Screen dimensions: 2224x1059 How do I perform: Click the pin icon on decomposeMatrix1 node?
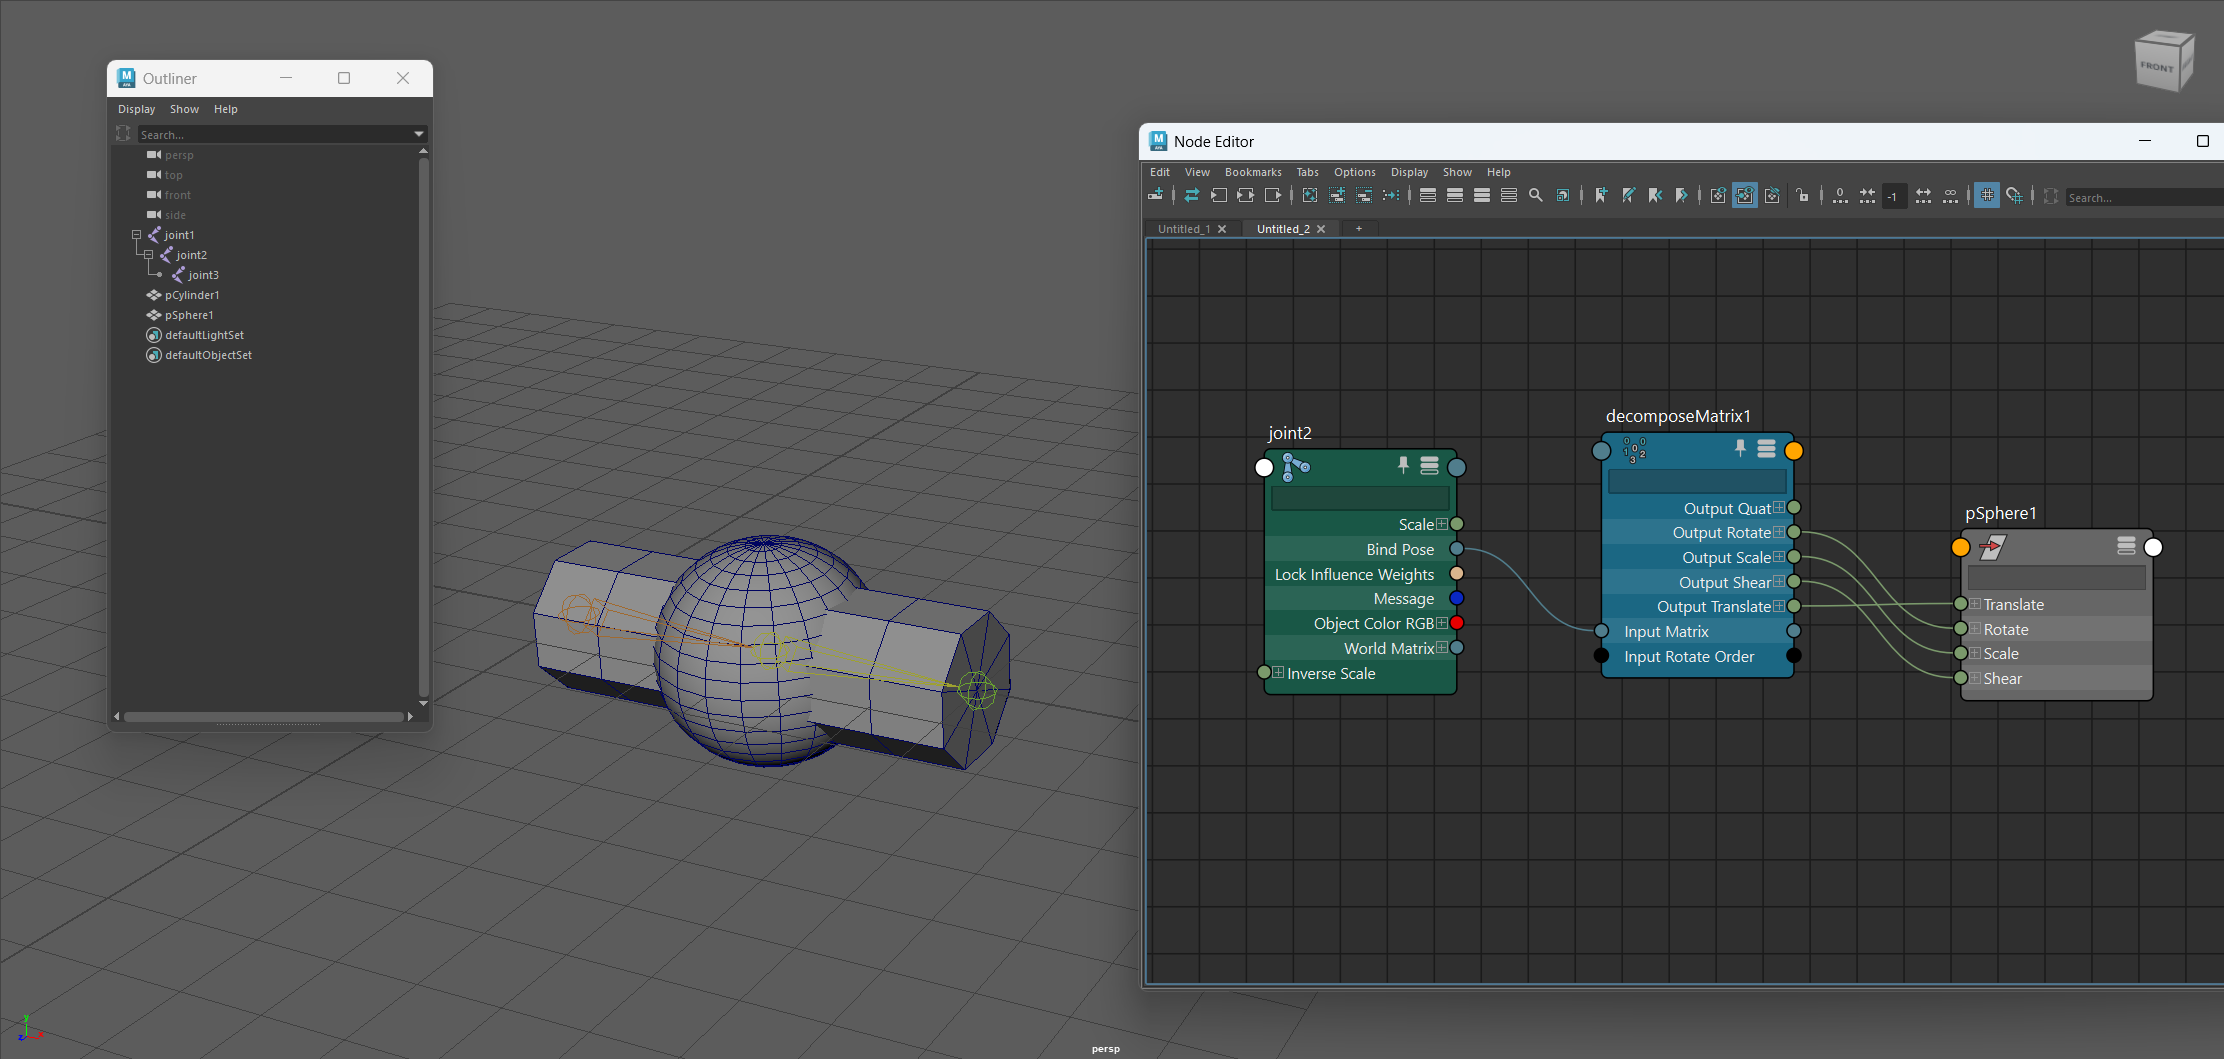coord(1740,449)
